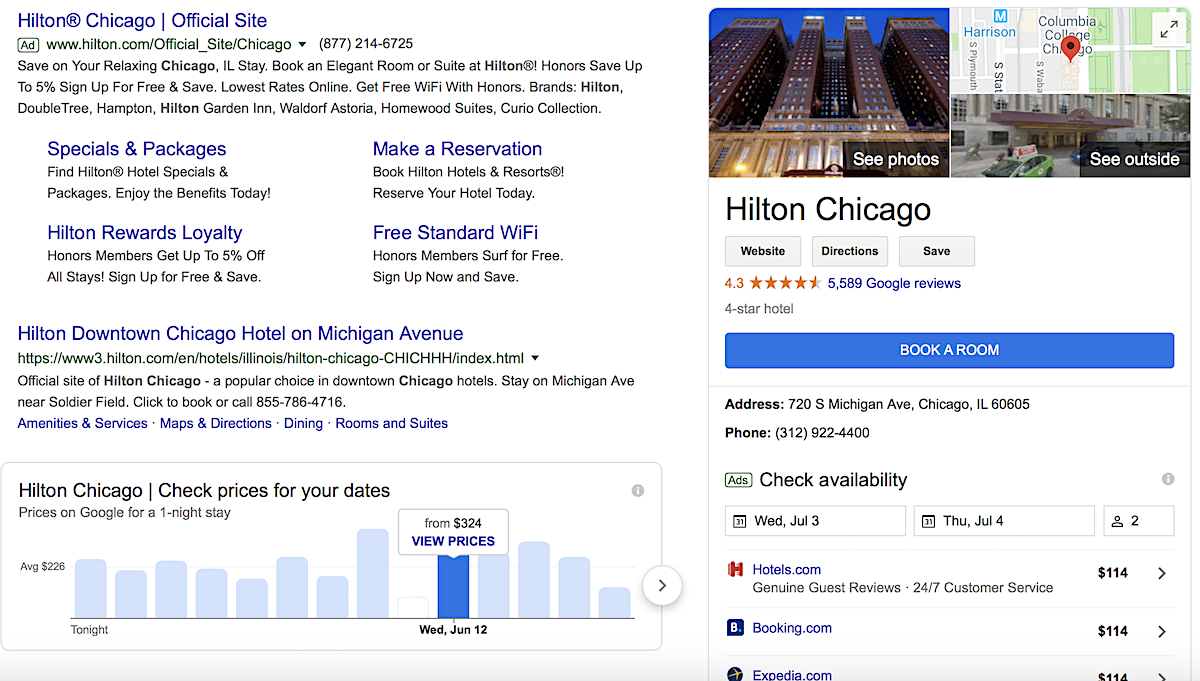Click the BOOK A ROOM button
The height and width of the screenshot is (681, 1200).
[x=949, y=350]
